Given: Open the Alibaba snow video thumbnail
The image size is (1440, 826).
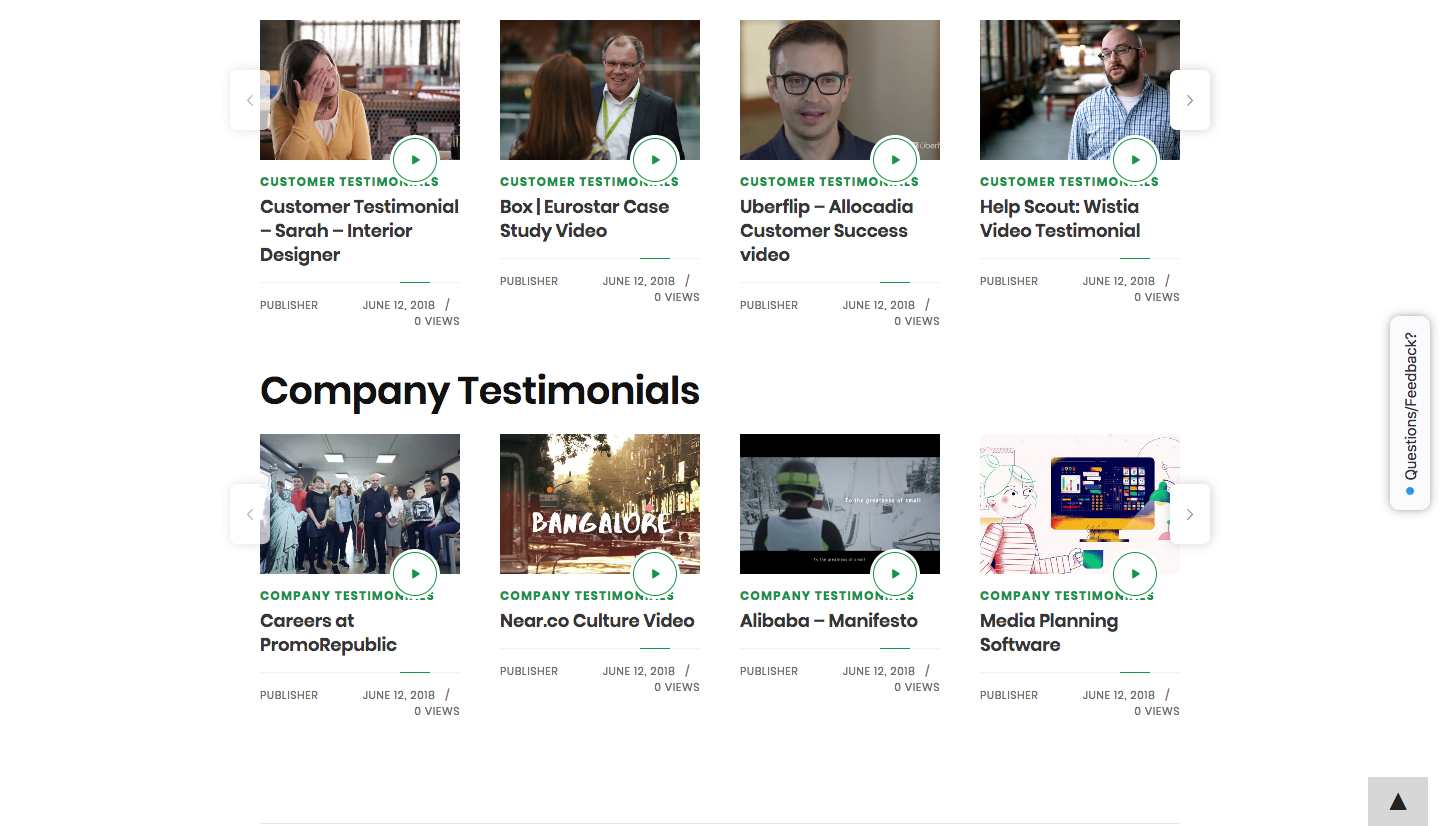Looking at the screenshot, I should (840, 504).
